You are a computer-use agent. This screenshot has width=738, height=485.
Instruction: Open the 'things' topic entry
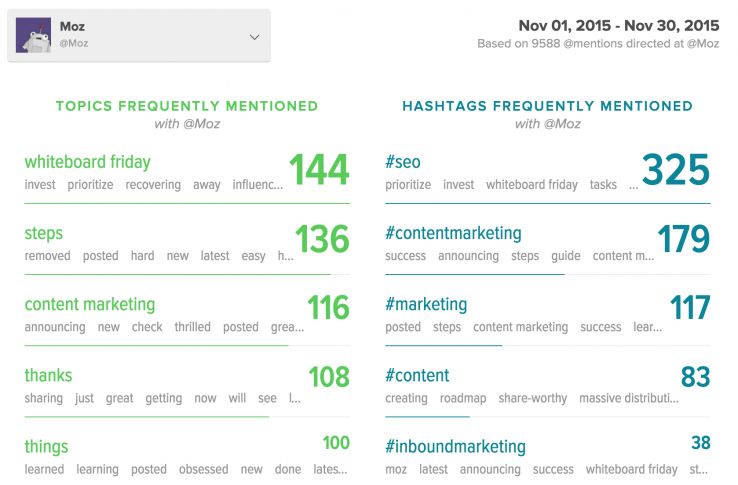tap(46, 446)
